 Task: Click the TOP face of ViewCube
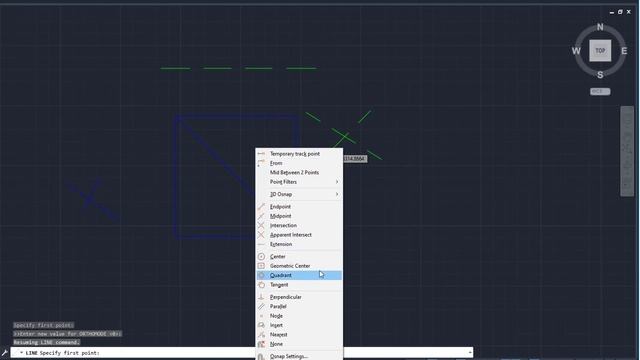tap(600, 51)
